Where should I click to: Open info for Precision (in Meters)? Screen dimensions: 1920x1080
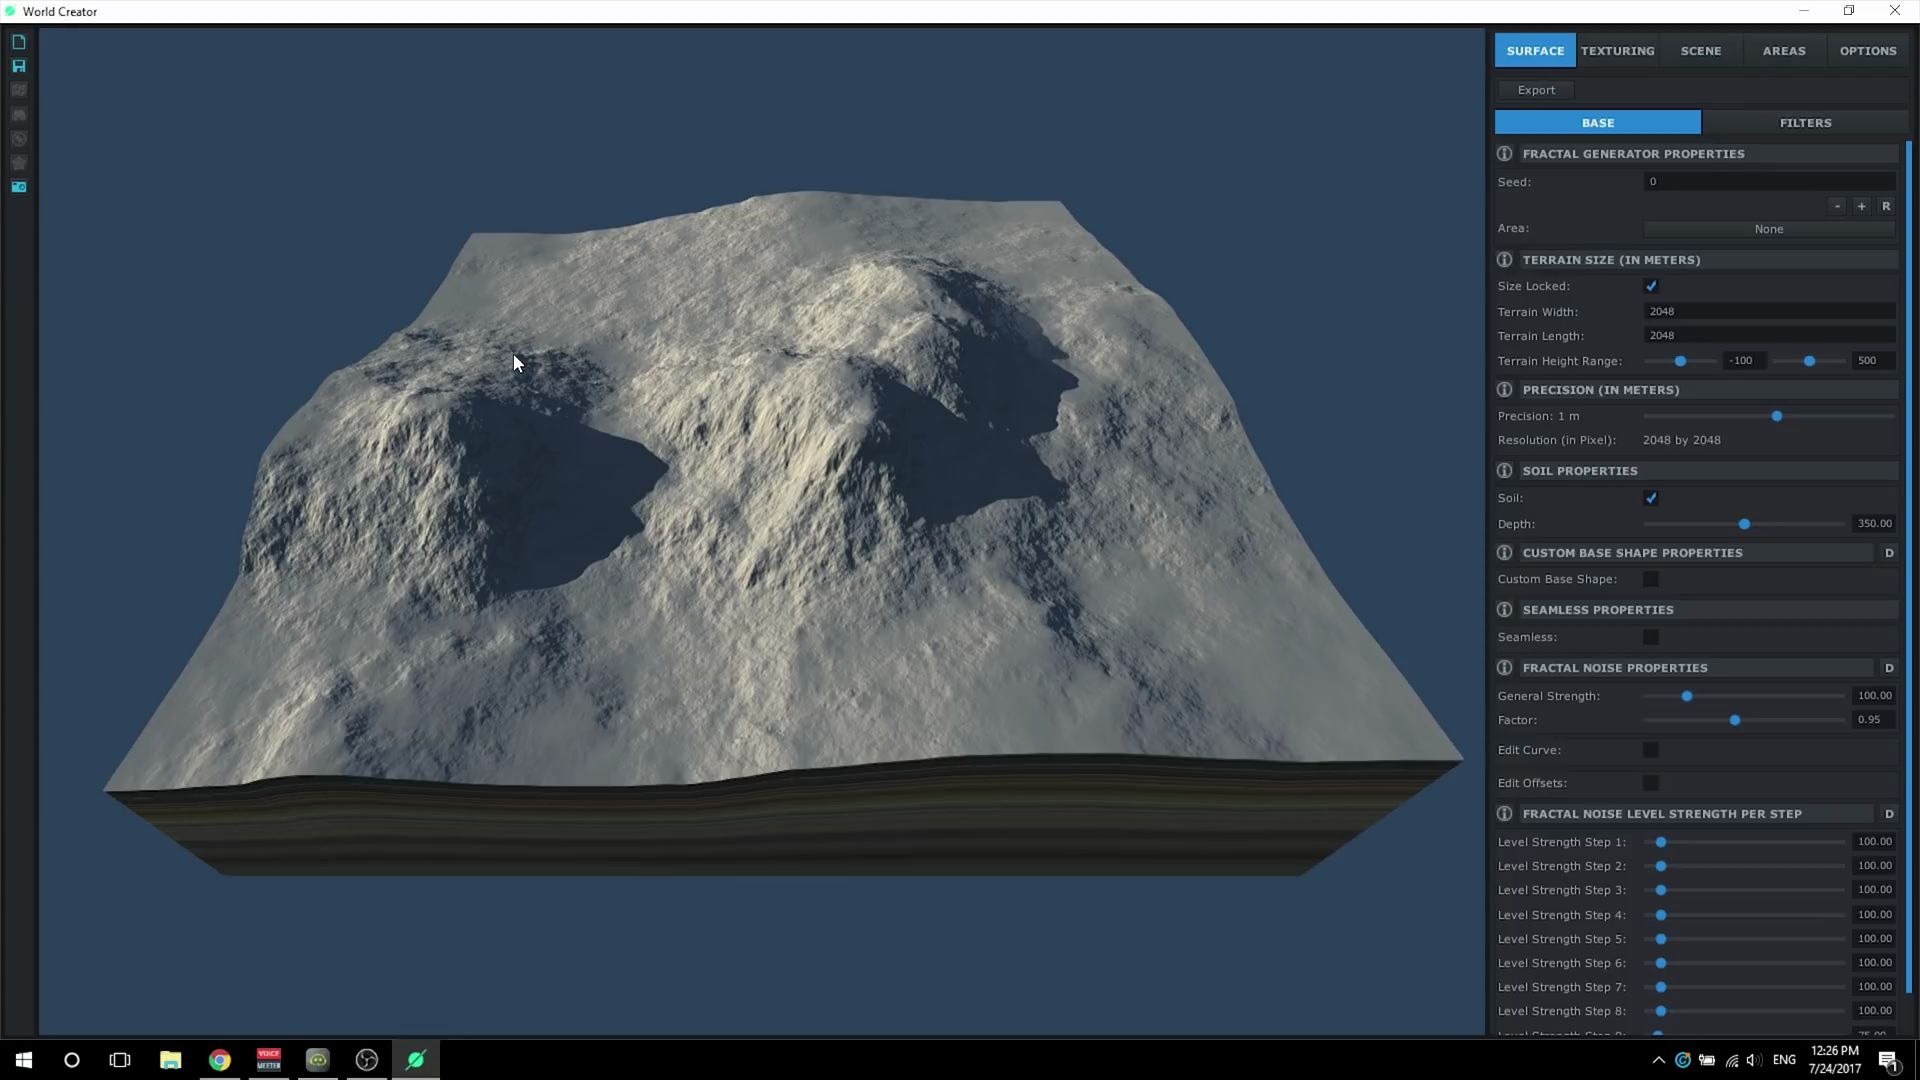click(x=1505, y=389)
